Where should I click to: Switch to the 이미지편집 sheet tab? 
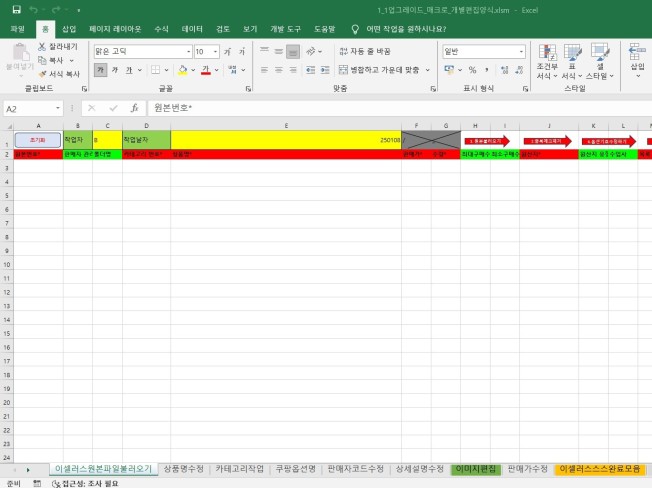tap(475, 468)
